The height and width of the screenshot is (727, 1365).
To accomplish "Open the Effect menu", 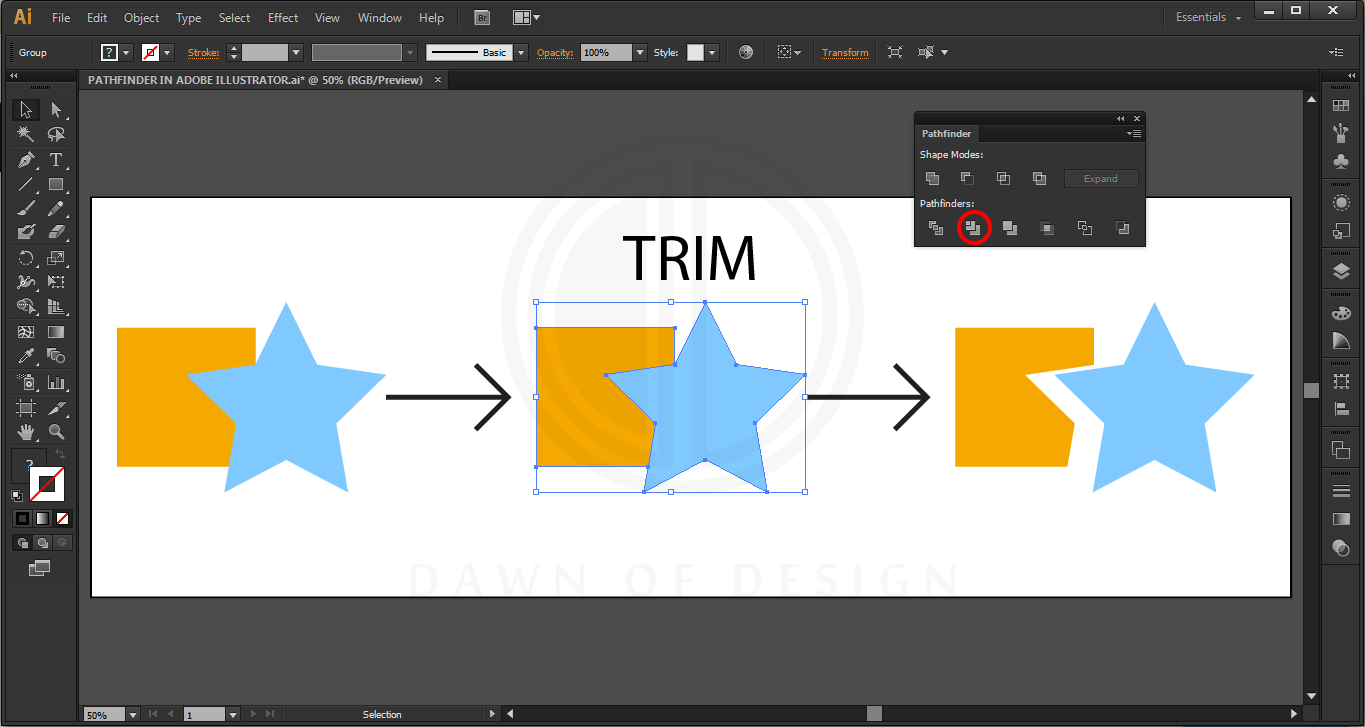I will (x=282, y=17).
